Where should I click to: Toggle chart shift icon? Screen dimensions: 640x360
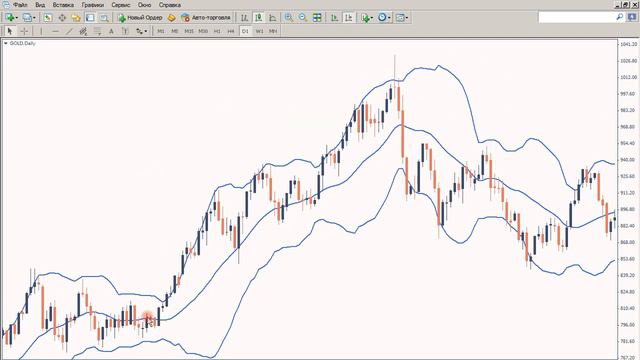(349, 18)
